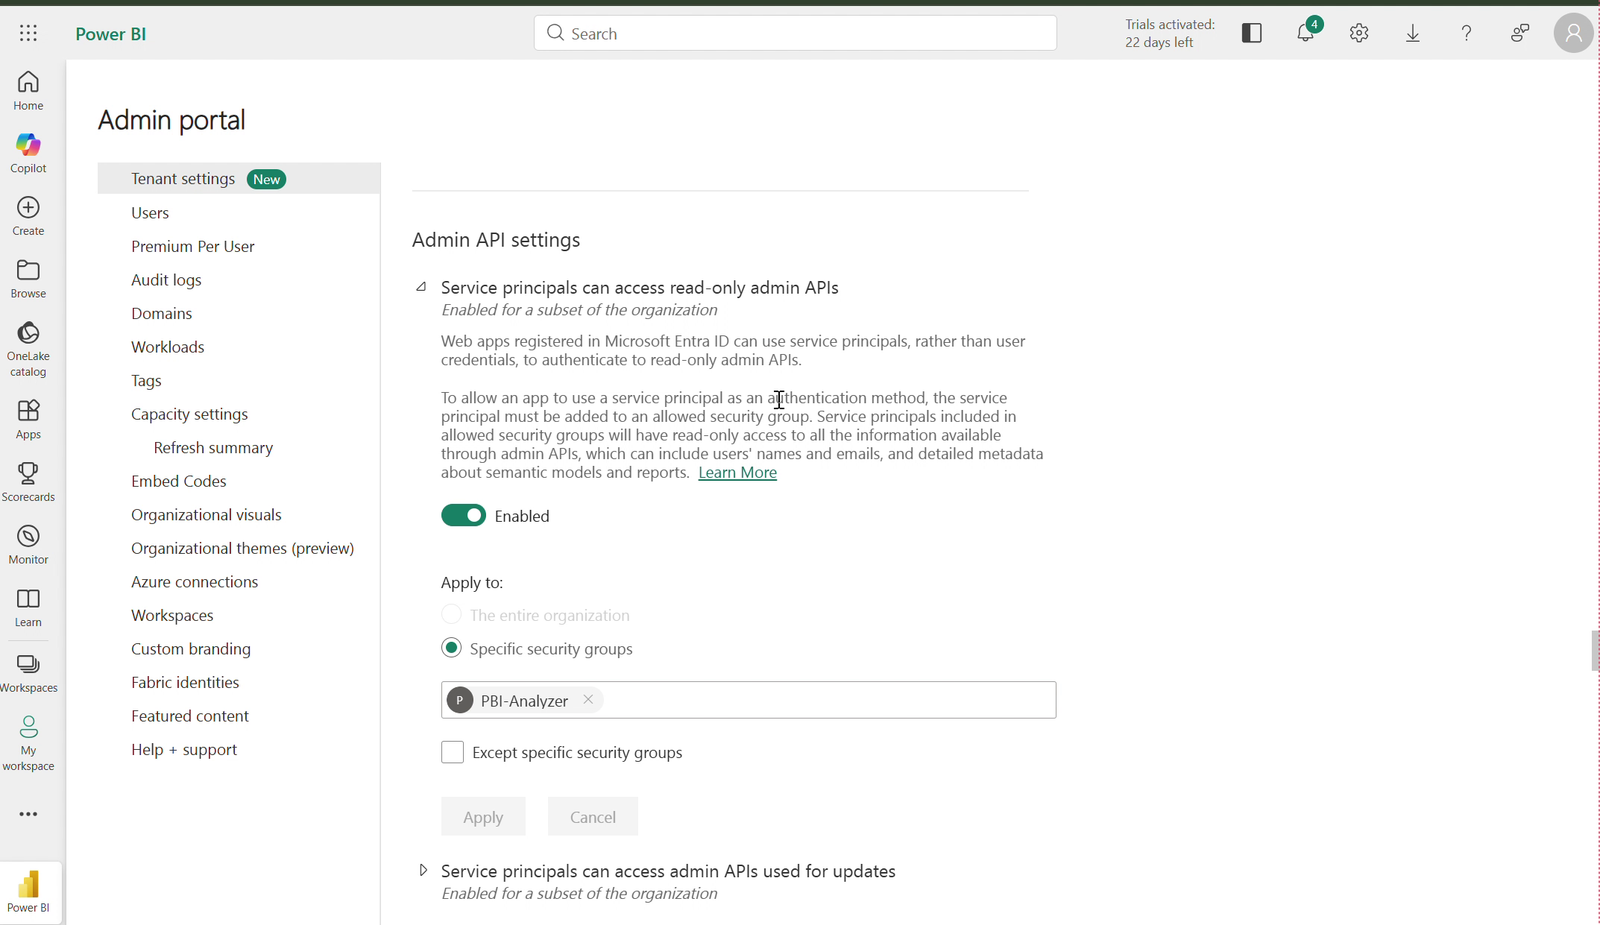Image resolution: width=1600 pixels, height=925 pixels.
Task: Click the Search box at top
Action: pos(795,33)
